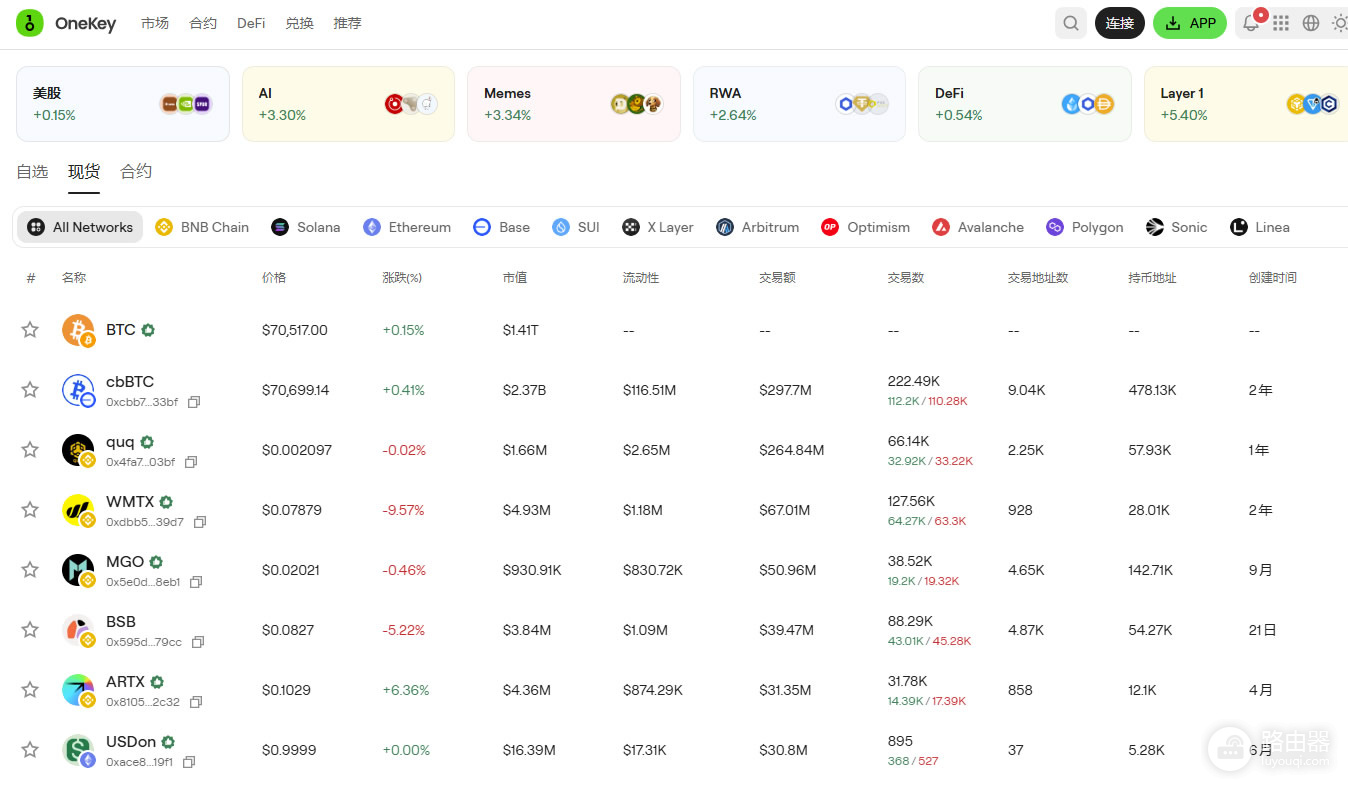Filter by SUI network
Screen dimensions: 1348x789
point(576,227)
